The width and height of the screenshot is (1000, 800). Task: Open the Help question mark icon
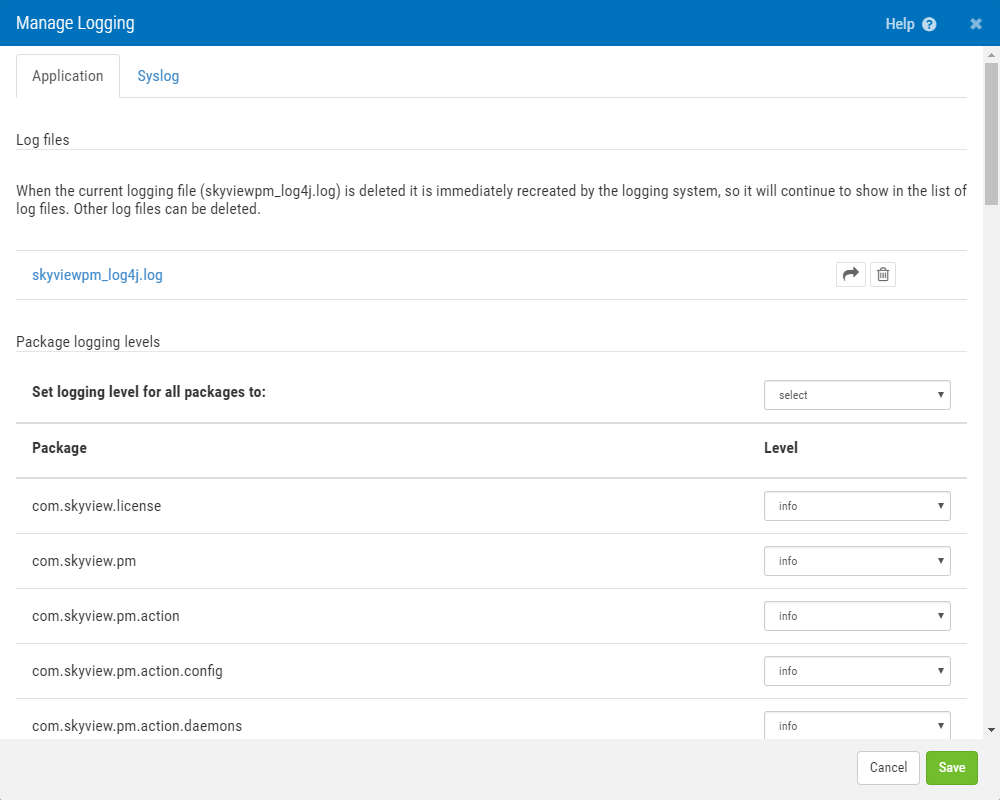click(x=930, y=23)
